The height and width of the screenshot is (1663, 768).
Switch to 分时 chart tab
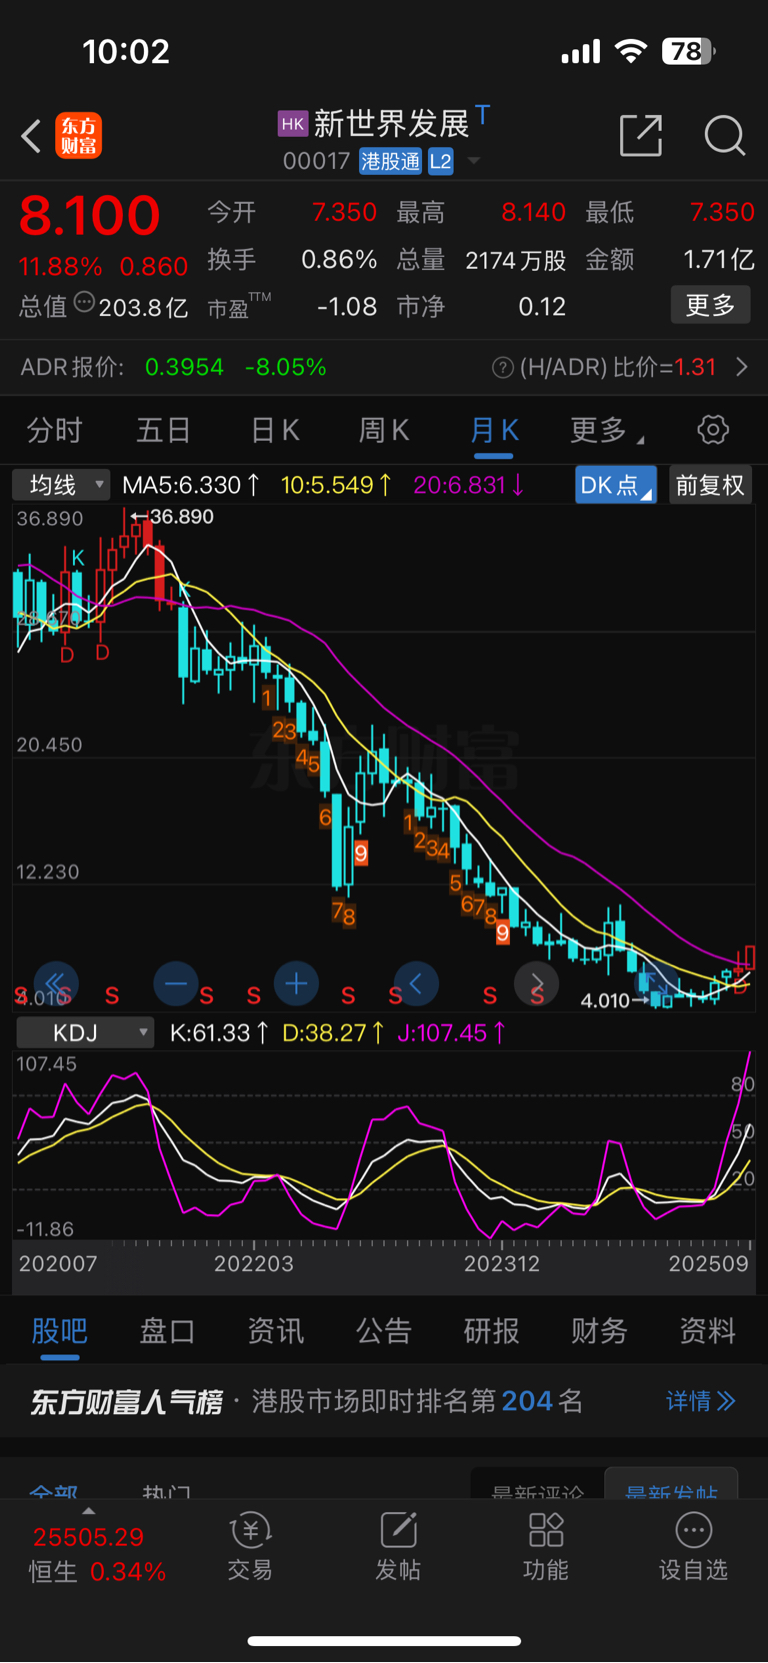55,430
